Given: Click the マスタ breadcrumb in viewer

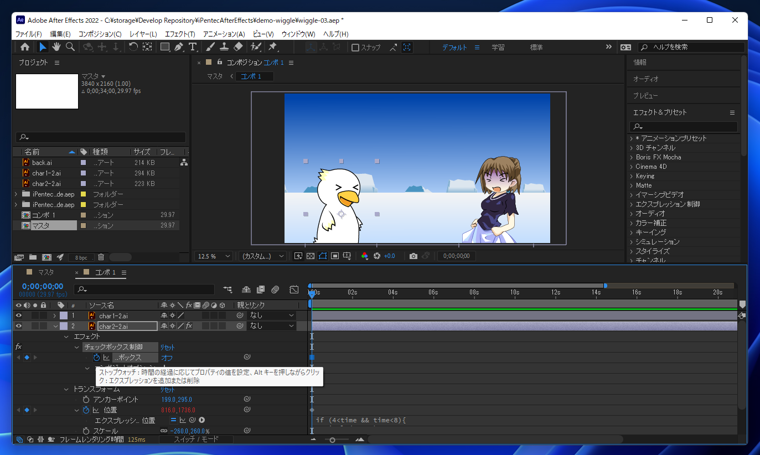Looking at the screenshot, I should 215,77.
